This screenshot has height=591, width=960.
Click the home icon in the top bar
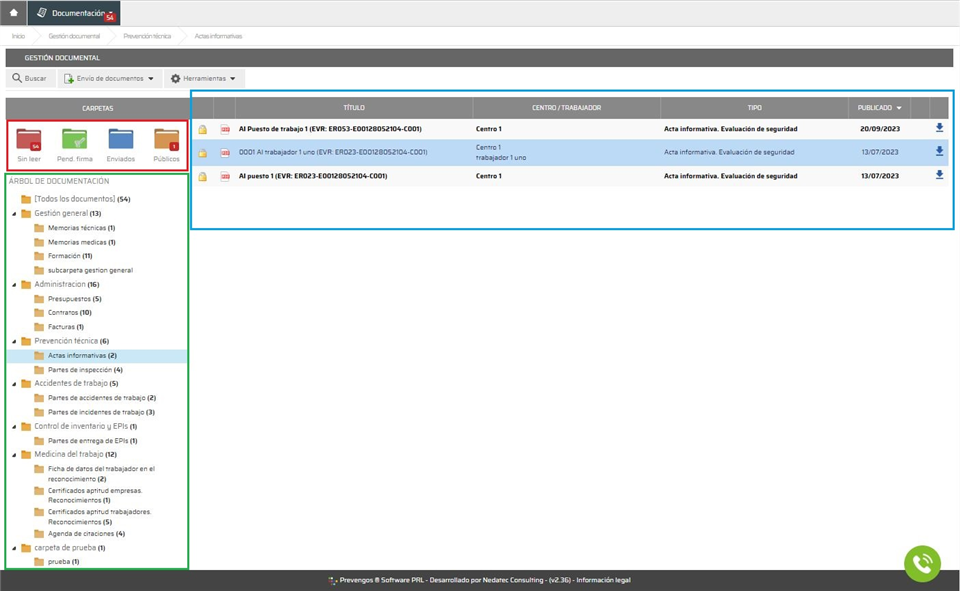(x=14, y=13)
